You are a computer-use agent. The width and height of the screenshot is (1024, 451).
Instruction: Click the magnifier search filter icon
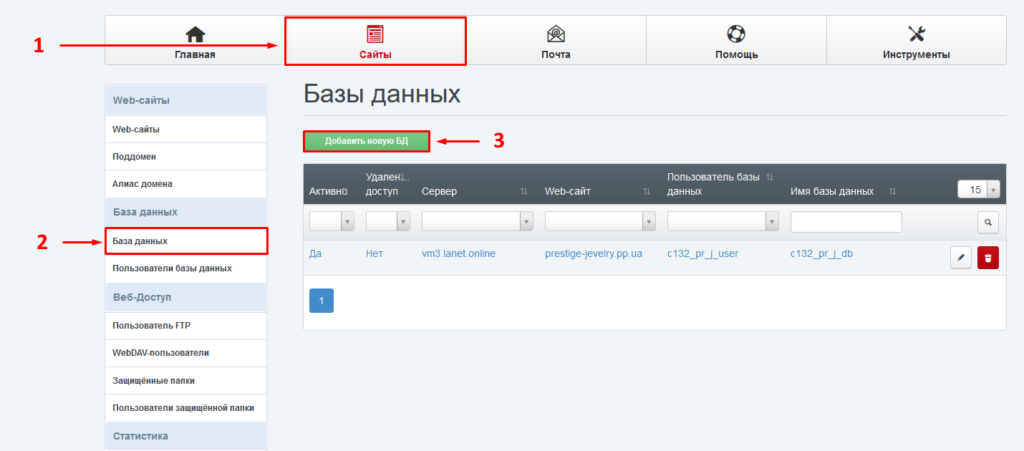pyautogui.click(x=988, y=222)
